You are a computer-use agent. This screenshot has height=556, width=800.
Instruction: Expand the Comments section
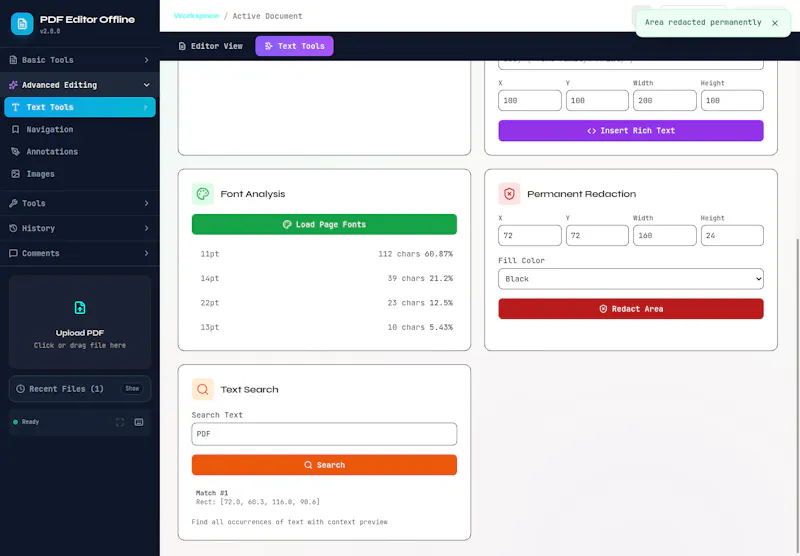[x=80, y=253]
